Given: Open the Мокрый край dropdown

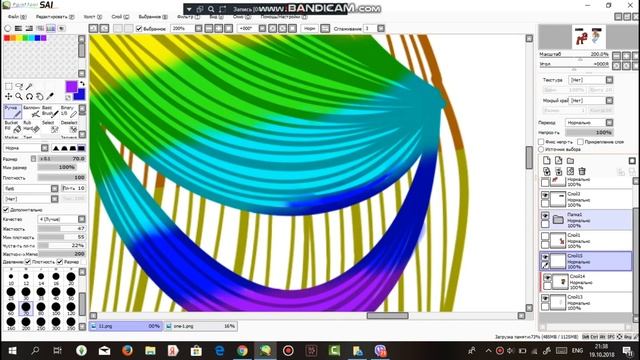Looking at the screenshot, I should (591, 100).
